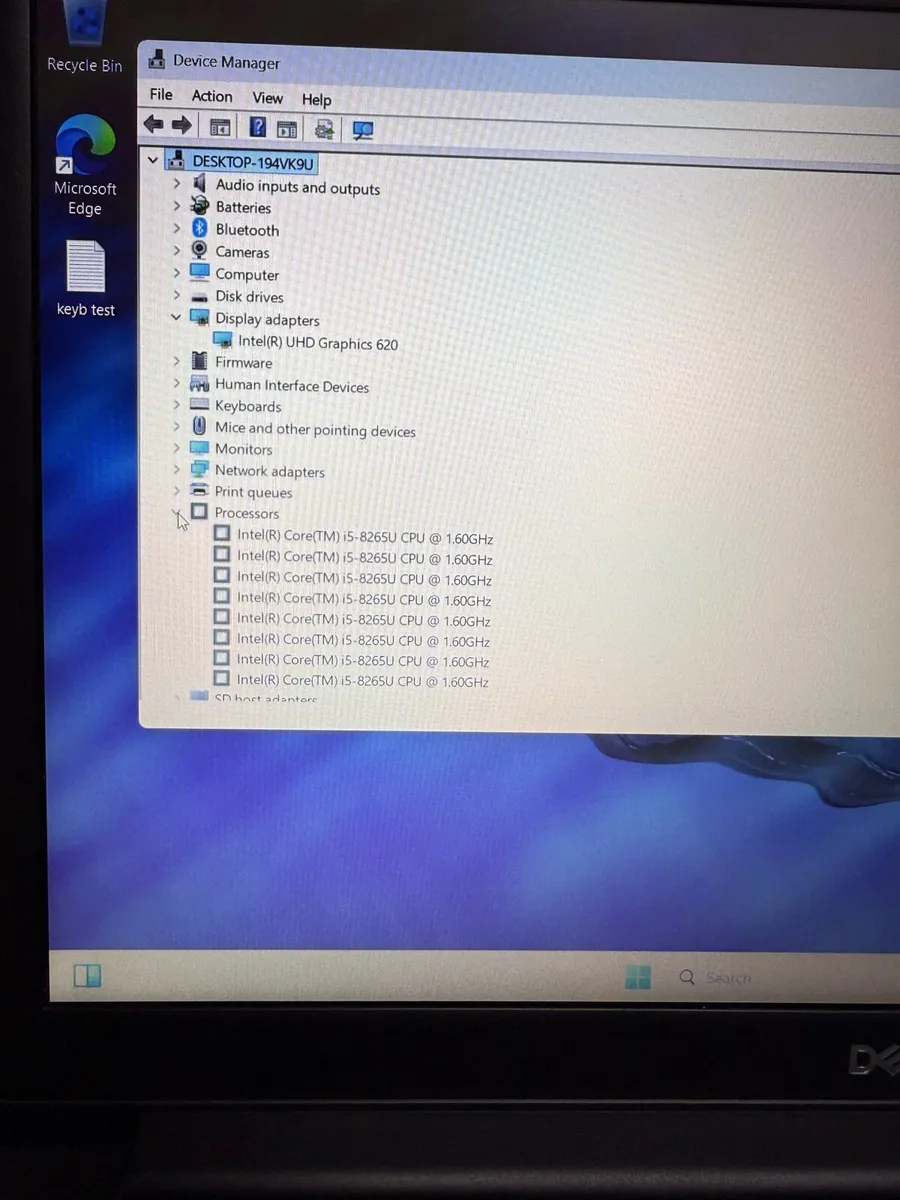900x1200 pixels.
Task: Click the Scan for hardware changes icon
Action: click(362, 130)
